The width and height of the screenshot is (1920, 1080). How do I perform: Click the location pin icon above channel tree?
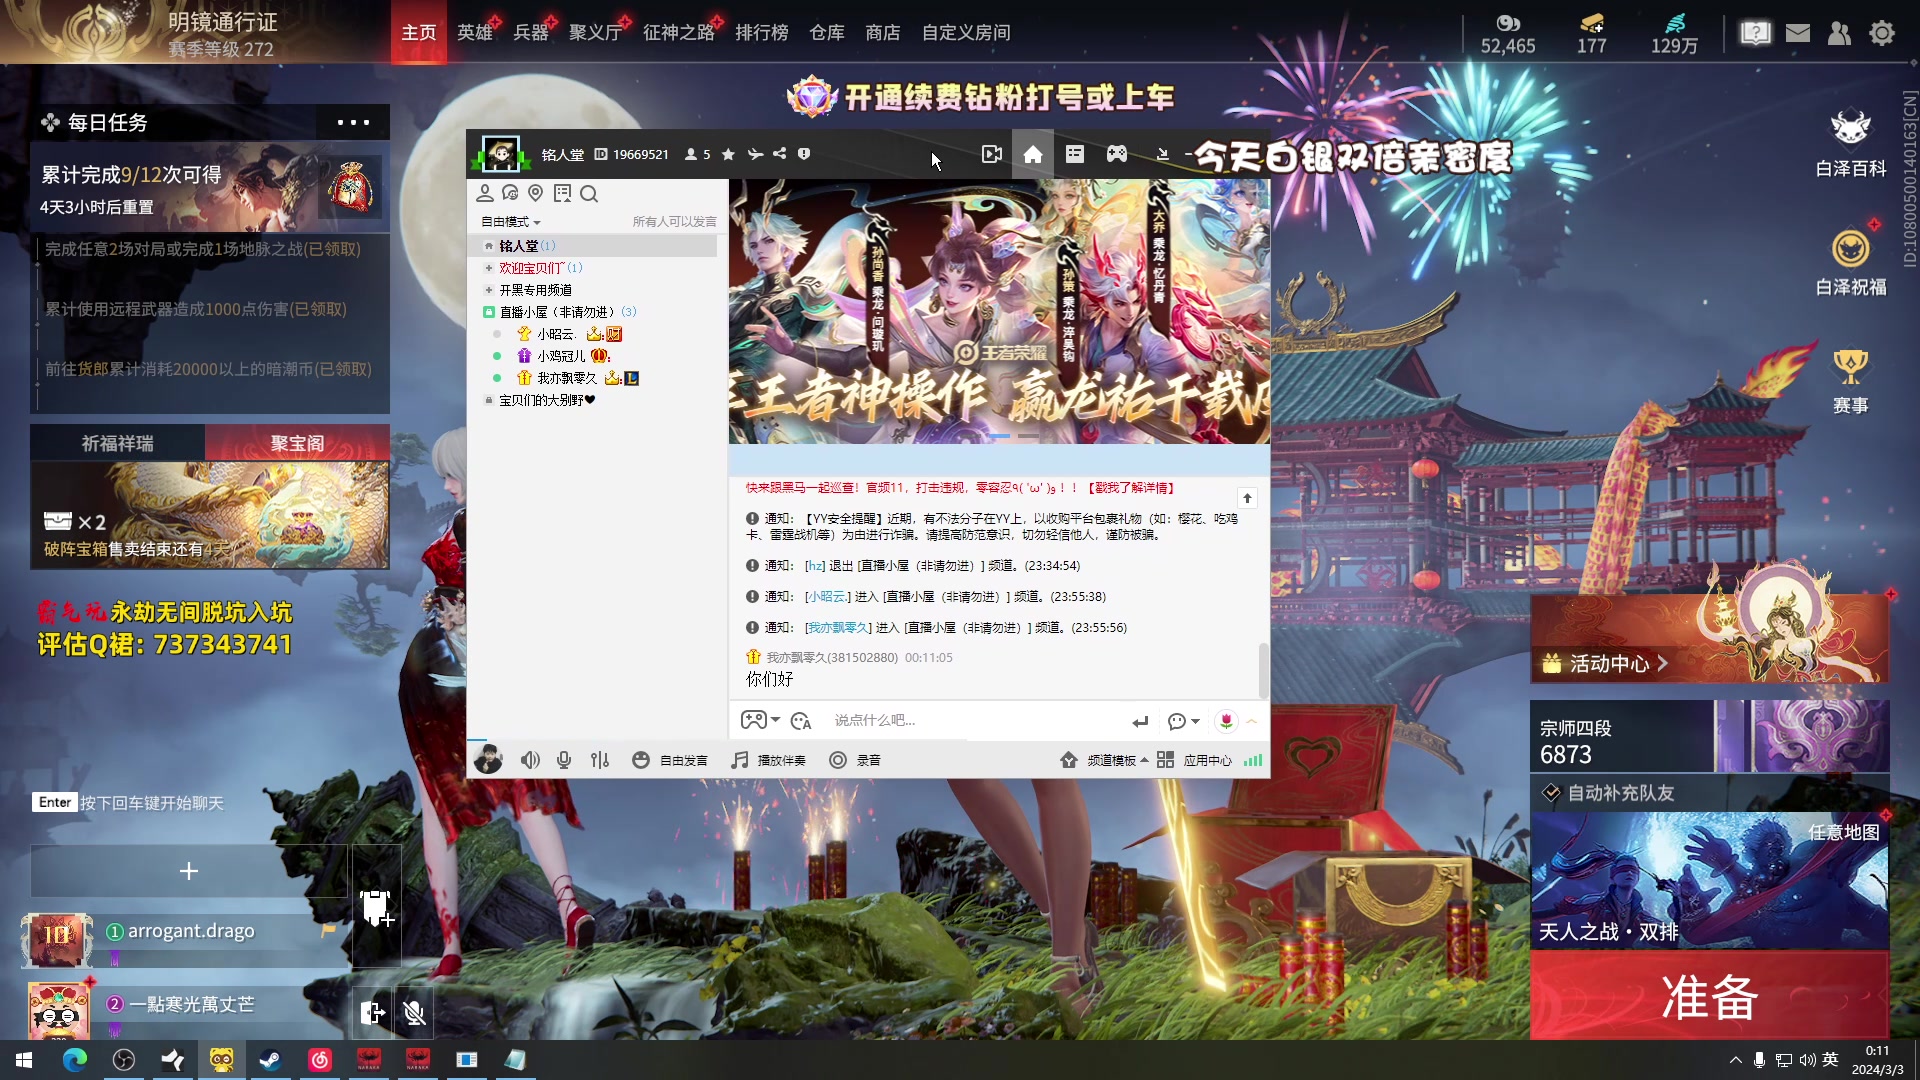pyautogui.click(x=536, y=193)
